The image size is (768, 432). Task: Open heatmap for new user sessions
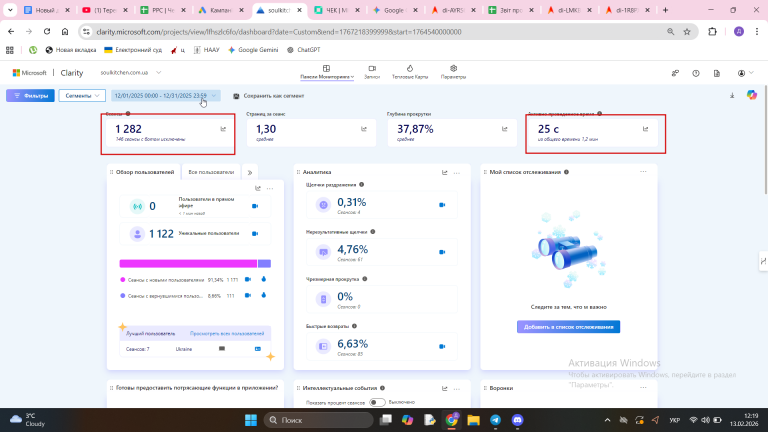click(264, 279)
